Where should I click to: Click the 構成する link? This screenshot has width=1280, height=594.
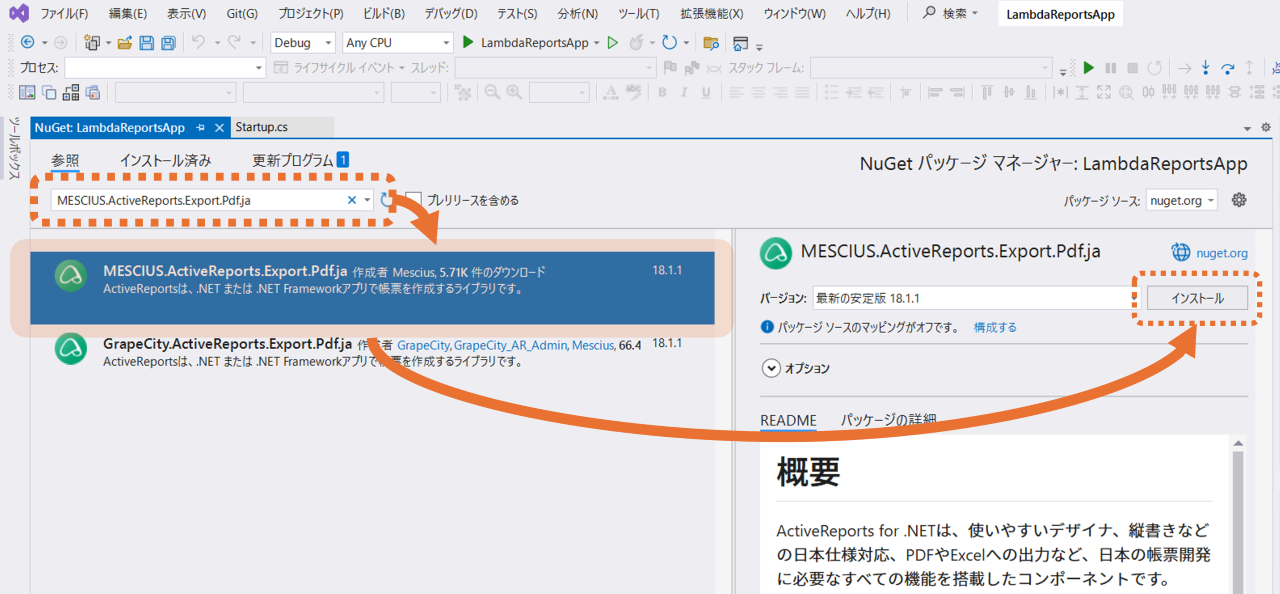[x=995, y=327]
